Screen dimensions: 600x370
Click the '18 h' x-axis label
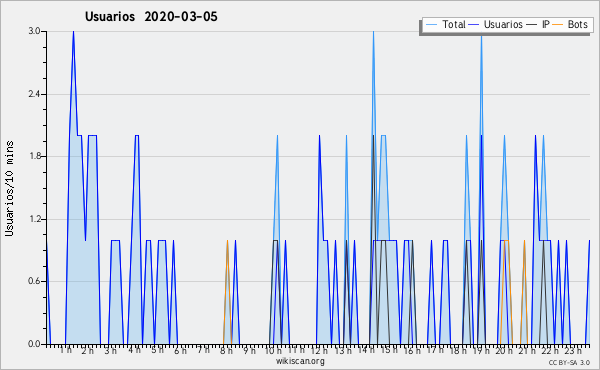pos(458,351)
